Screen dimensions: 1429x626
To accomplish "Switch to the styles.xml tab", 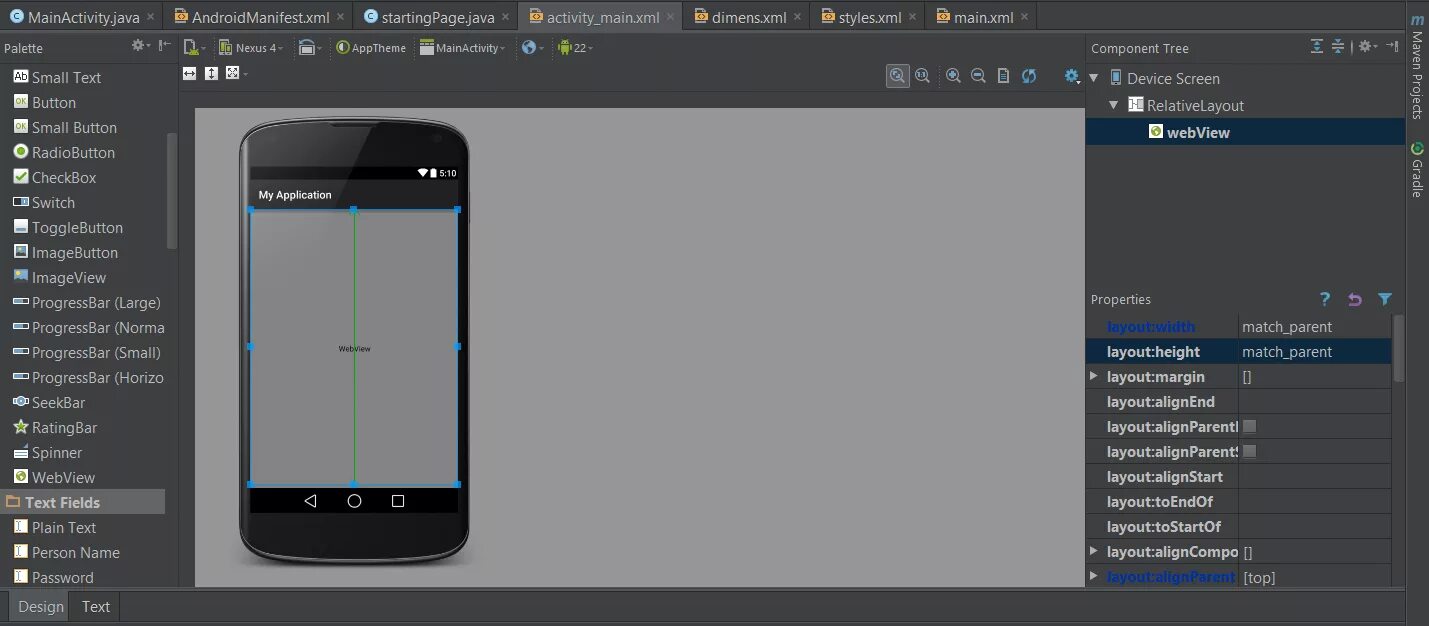I will (869, 17).
